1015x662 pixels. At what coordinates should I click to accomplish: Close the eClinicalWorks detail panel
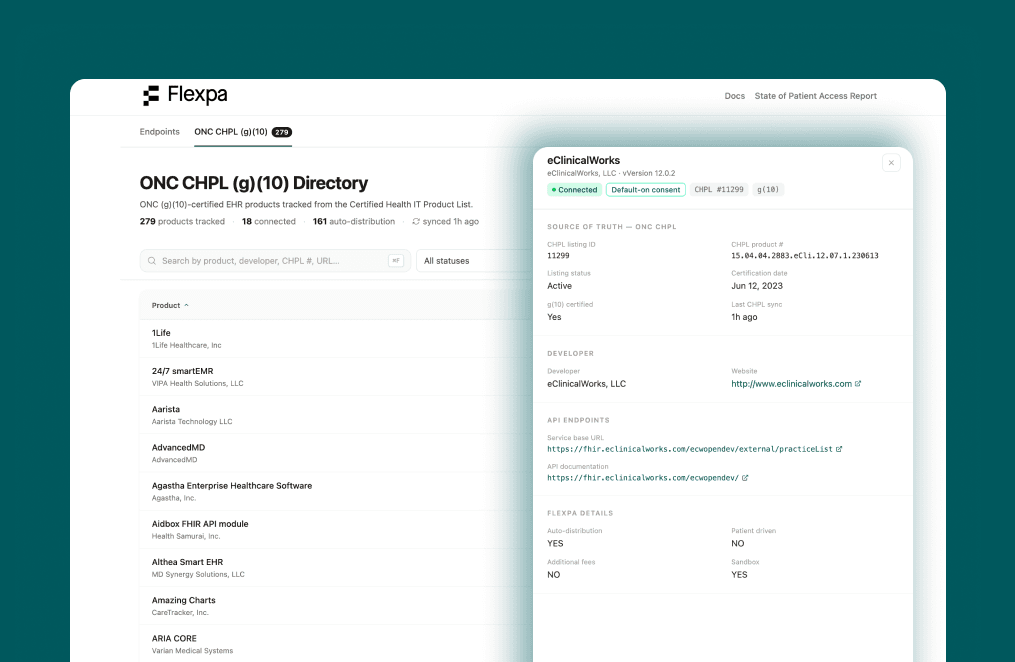pyautogui.click(x=891, y=162)
